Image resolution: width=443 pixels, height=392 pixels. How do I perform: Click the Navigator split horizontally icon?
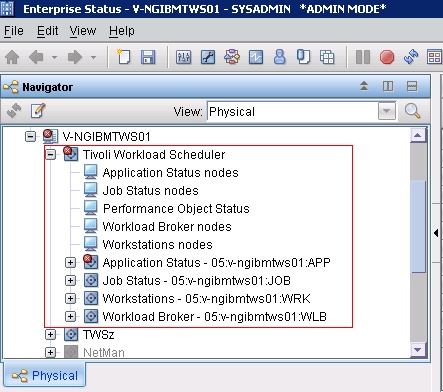tap(412, 86)
